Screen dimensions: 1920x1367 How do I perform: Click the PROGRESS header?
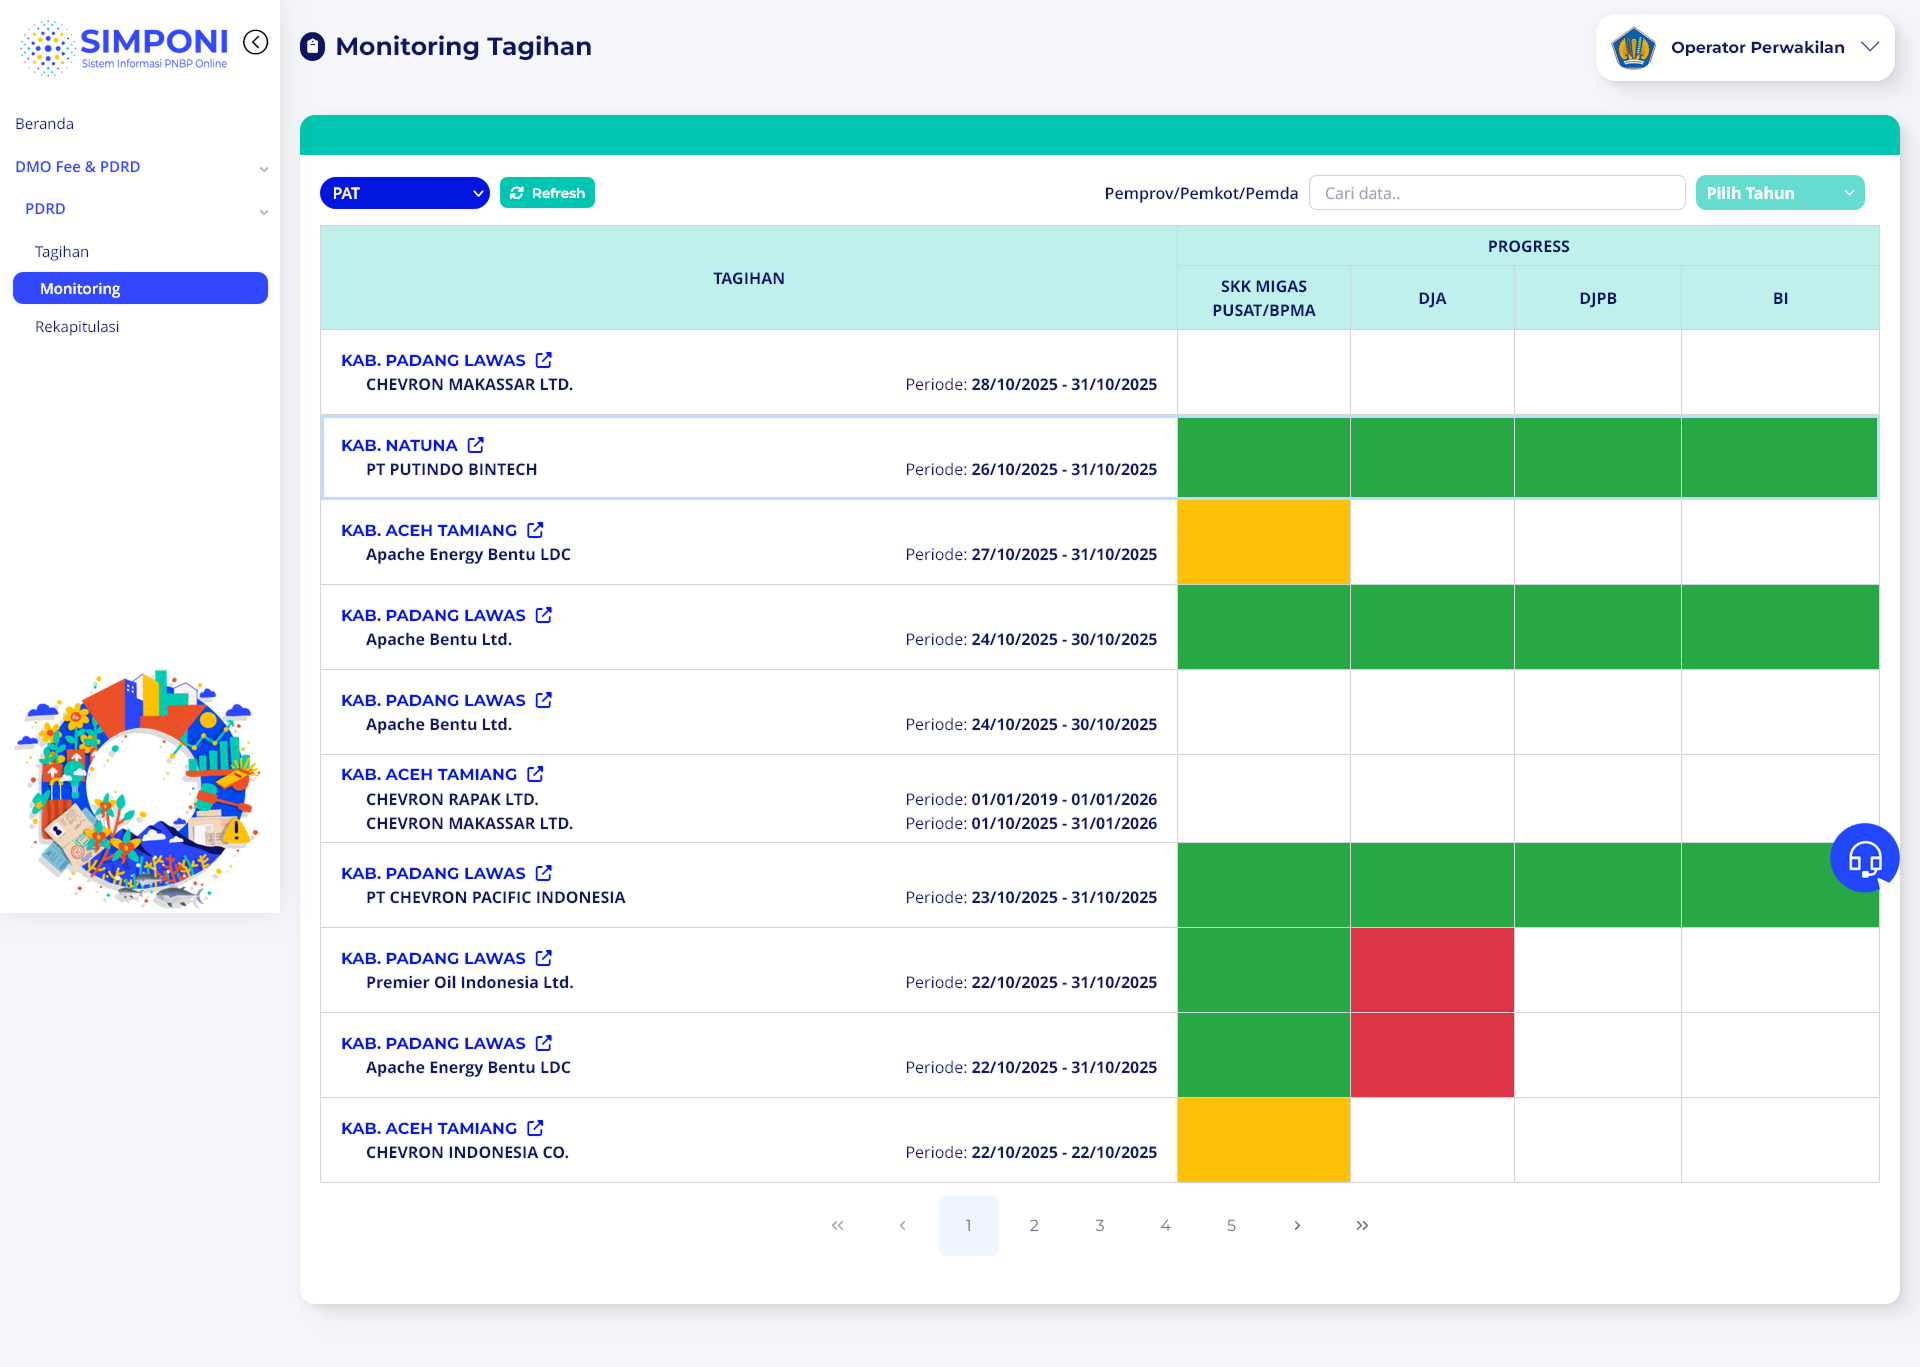point(1528,246)
